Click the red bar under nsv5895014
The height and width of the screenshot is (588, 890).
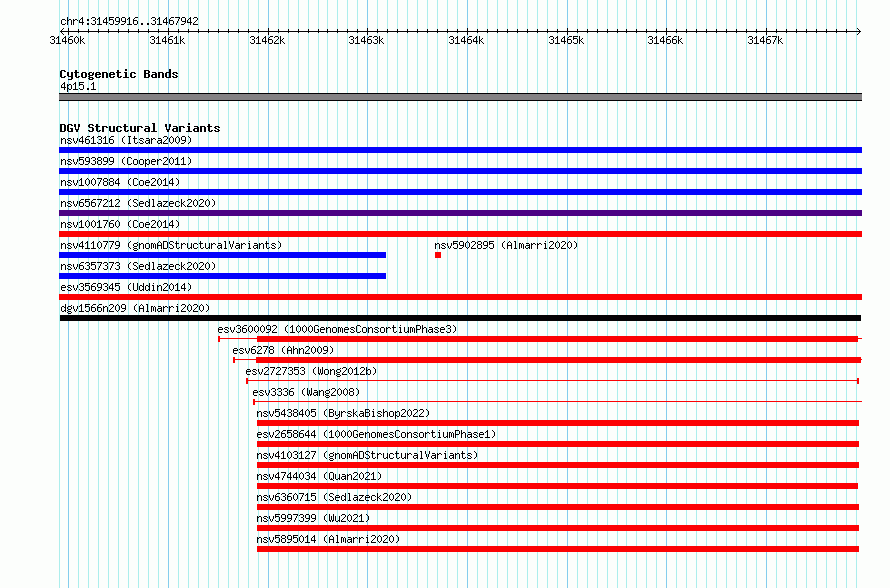click(558, 549)
